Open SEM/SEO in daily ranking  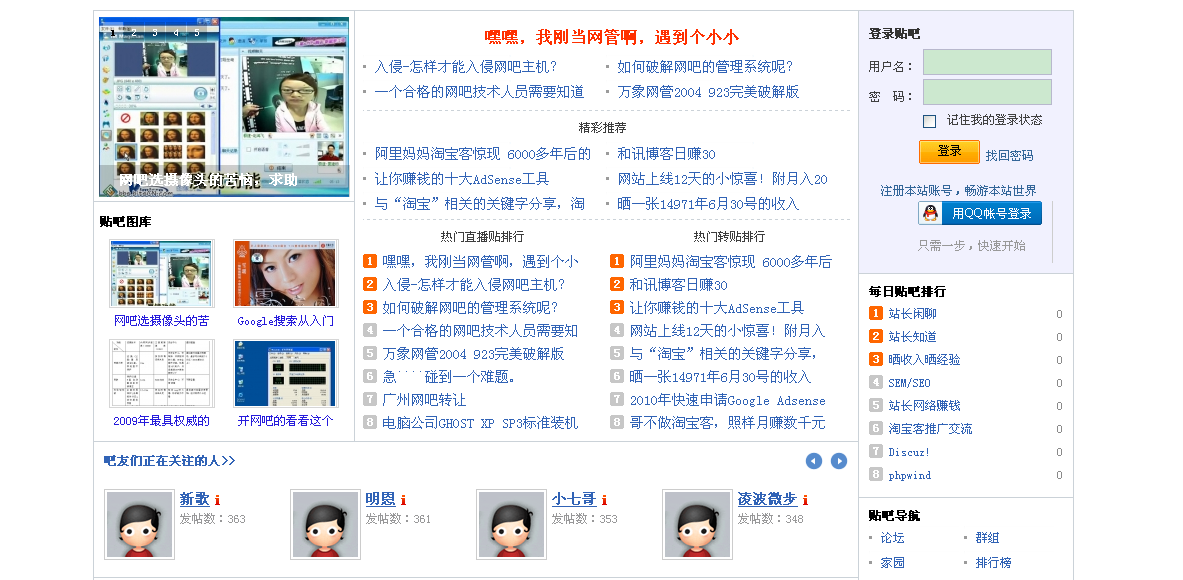click(x=909, y=383)
